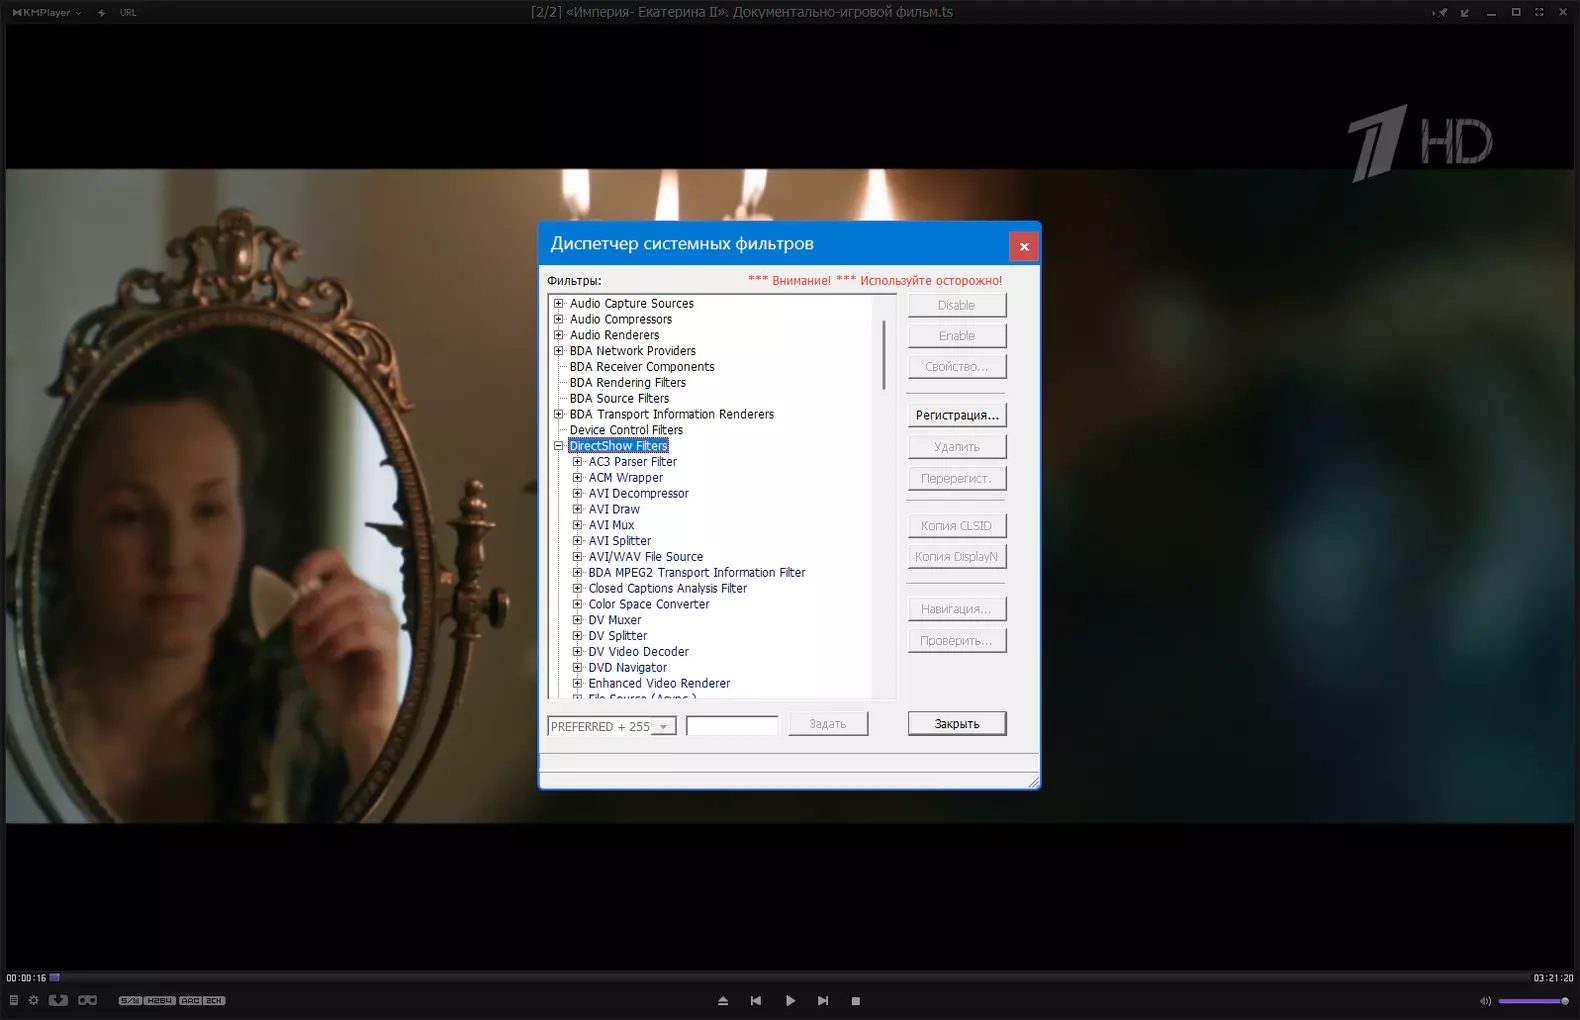Expand BDA Transport Information Renderers node
This screenshot has width=1580, height=1020.
point(559,414)
